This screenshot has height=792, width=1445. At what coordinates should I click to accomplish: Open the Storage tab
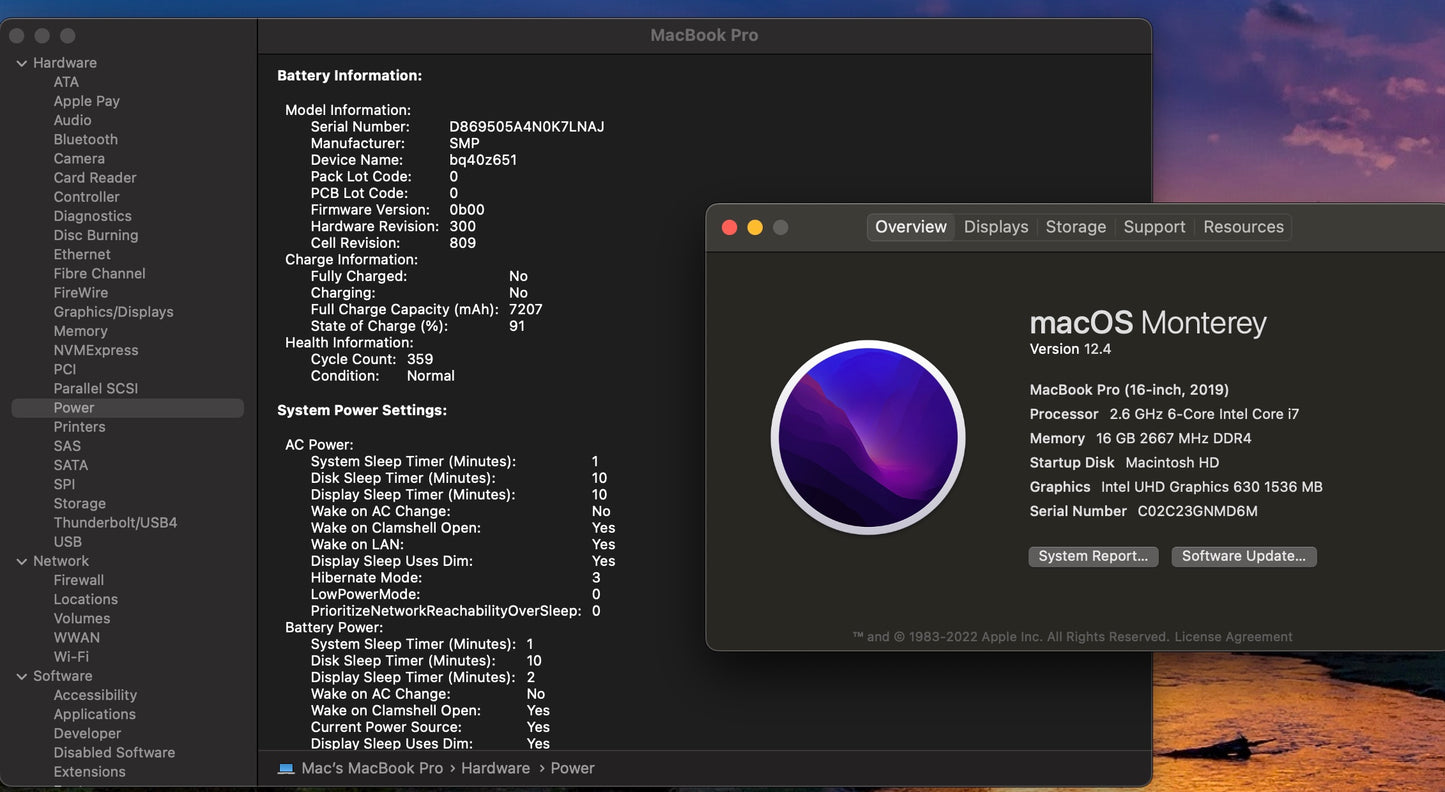click(x=1075, y=226)
